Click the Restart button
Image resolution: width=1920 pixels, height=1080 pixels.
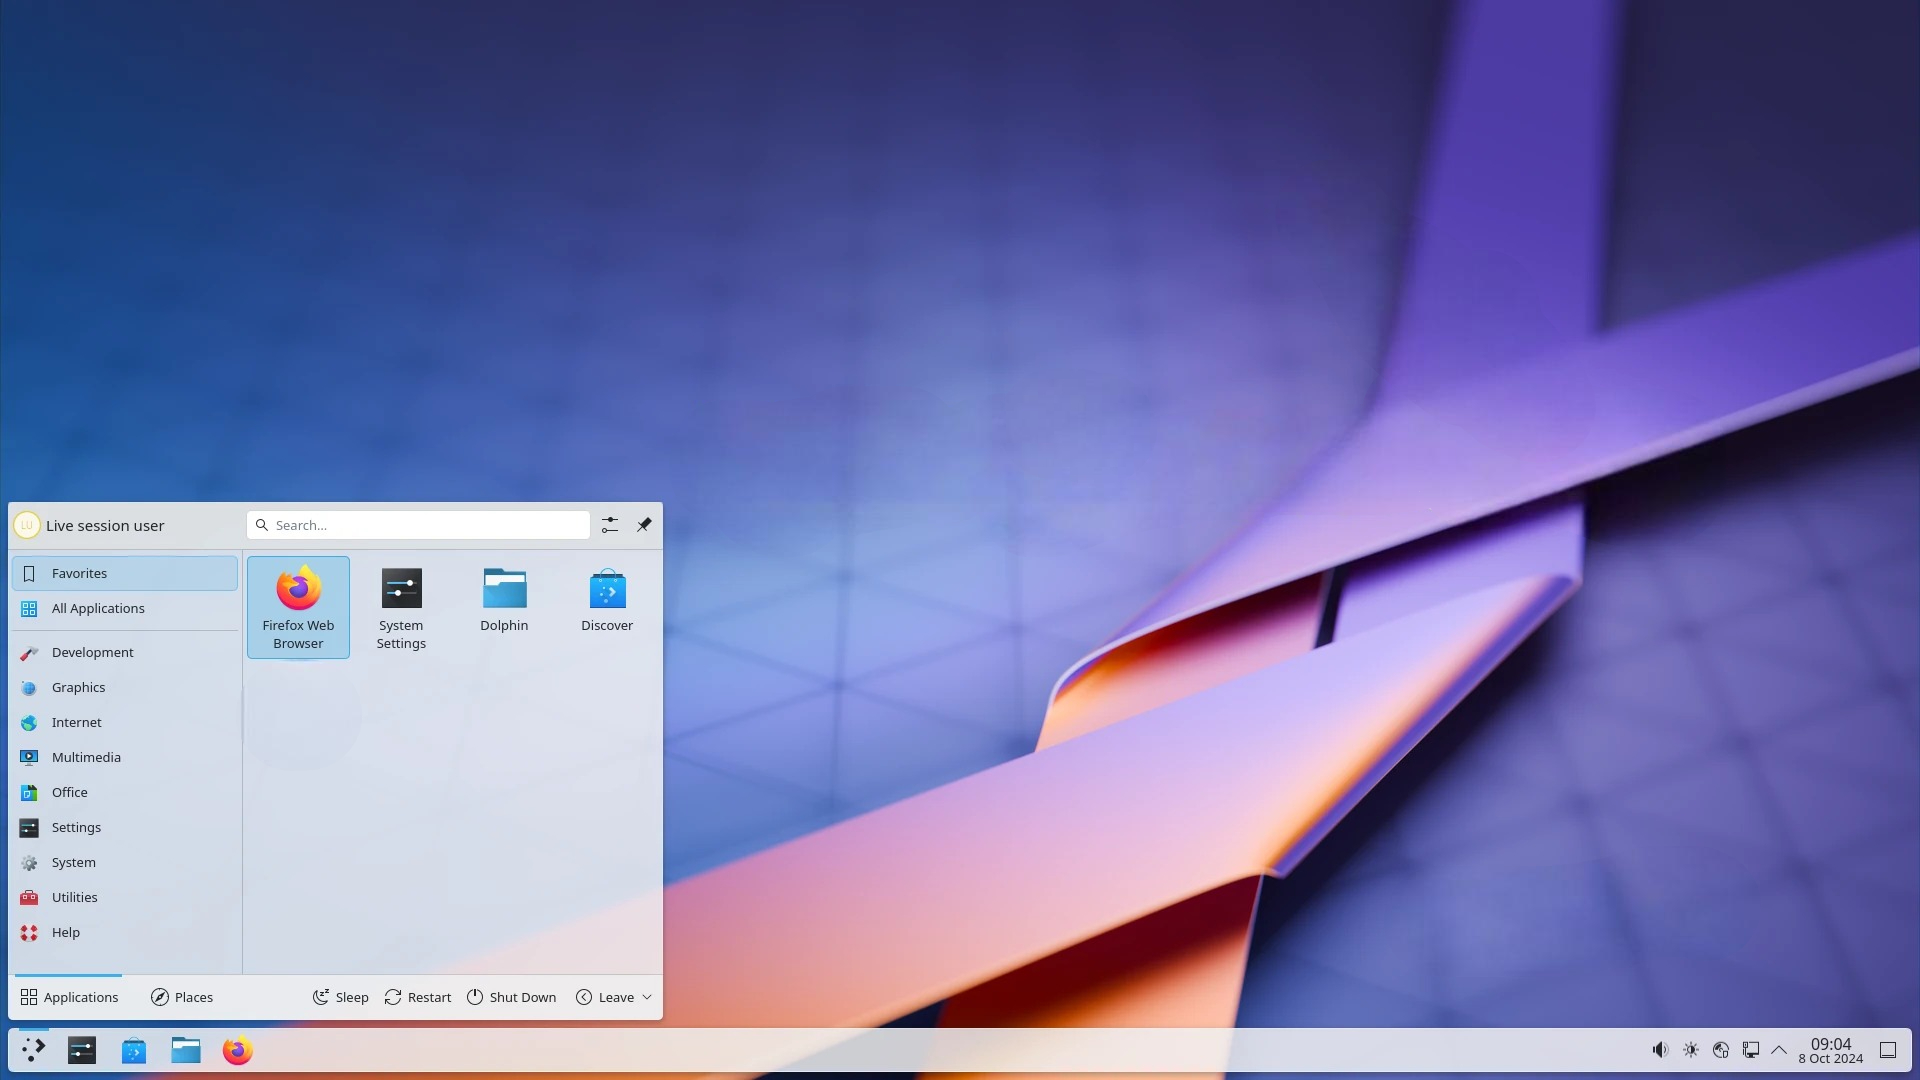(418, 997)
